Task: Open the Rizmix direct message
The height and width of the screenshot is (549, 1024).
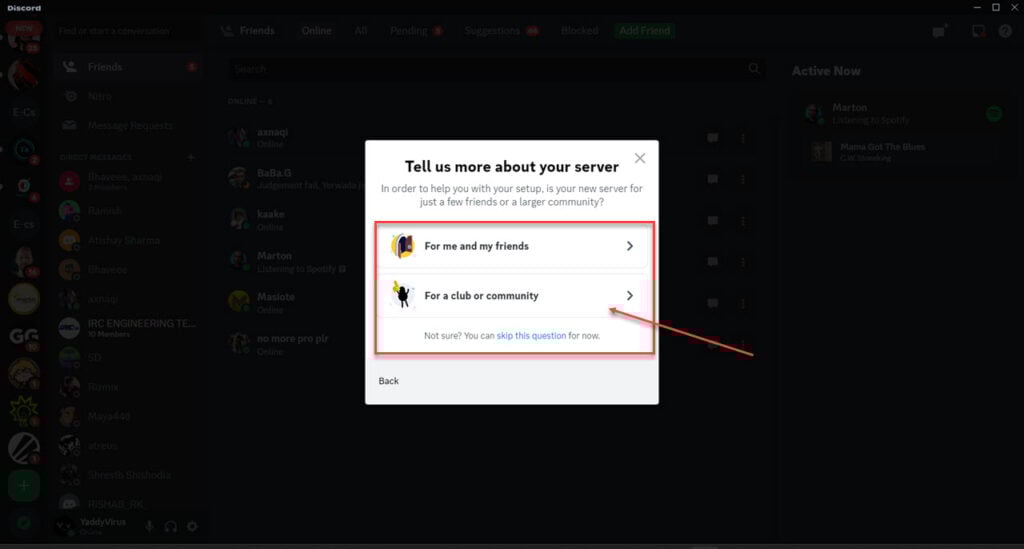Action: click(x=128, y=387)
